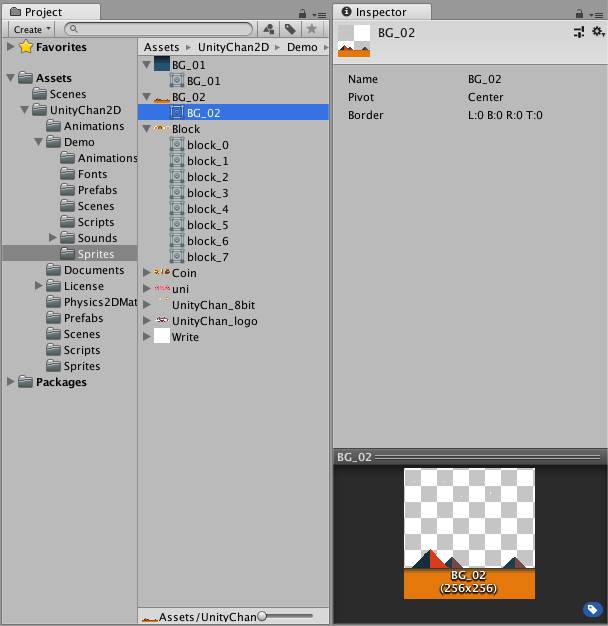
Task: Expand the Sounds folder
Action: (x=53, y=238)
